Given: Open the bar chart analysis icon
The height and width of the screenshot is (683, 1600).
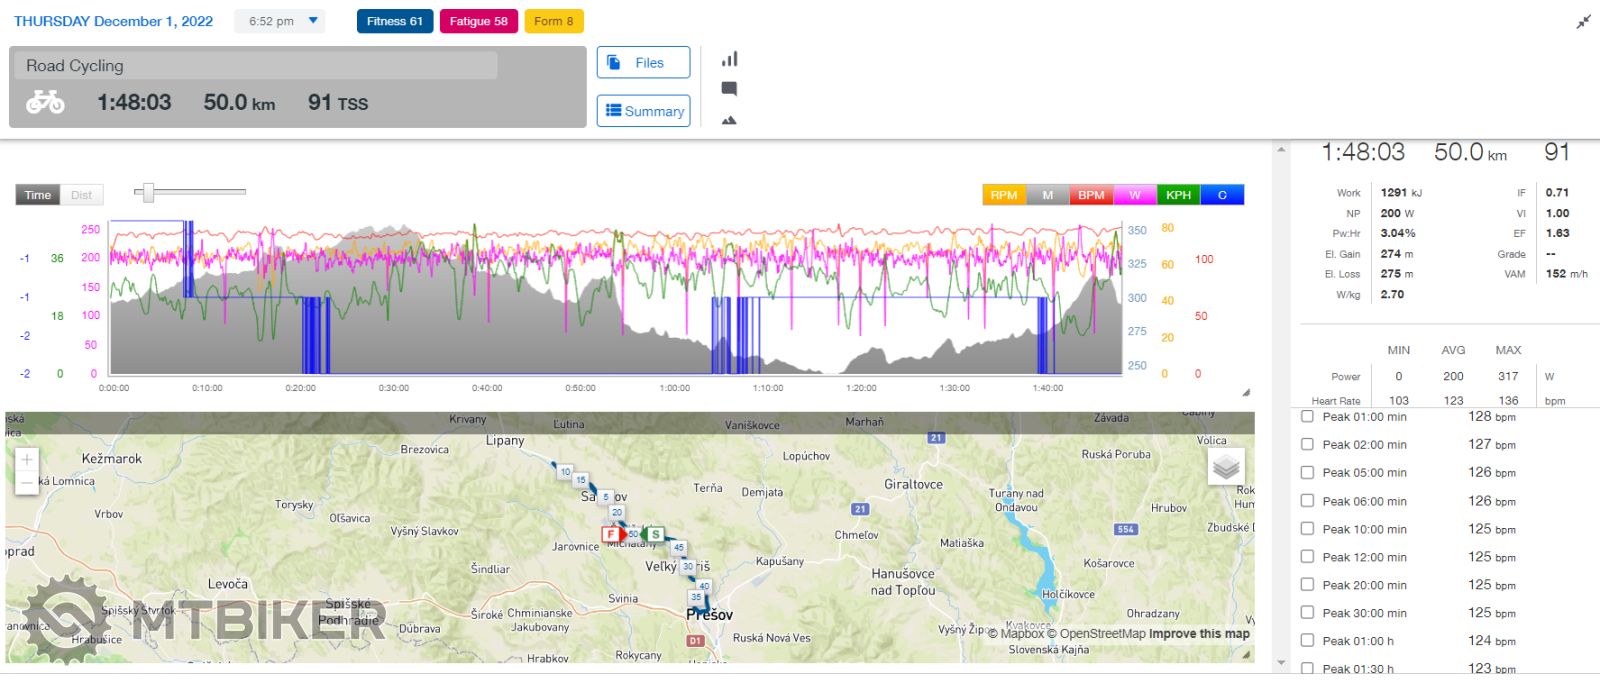Looking at the screenshot, I should pyautogui.click(x=729, y=60).
